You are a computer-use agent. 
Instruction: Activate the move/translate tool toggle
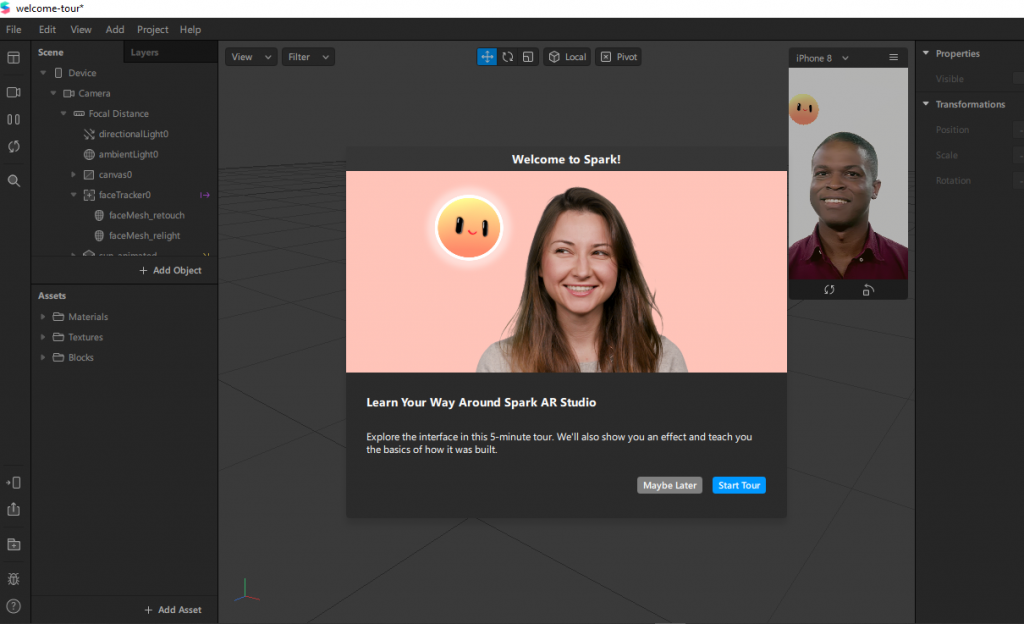click(487, 57)
